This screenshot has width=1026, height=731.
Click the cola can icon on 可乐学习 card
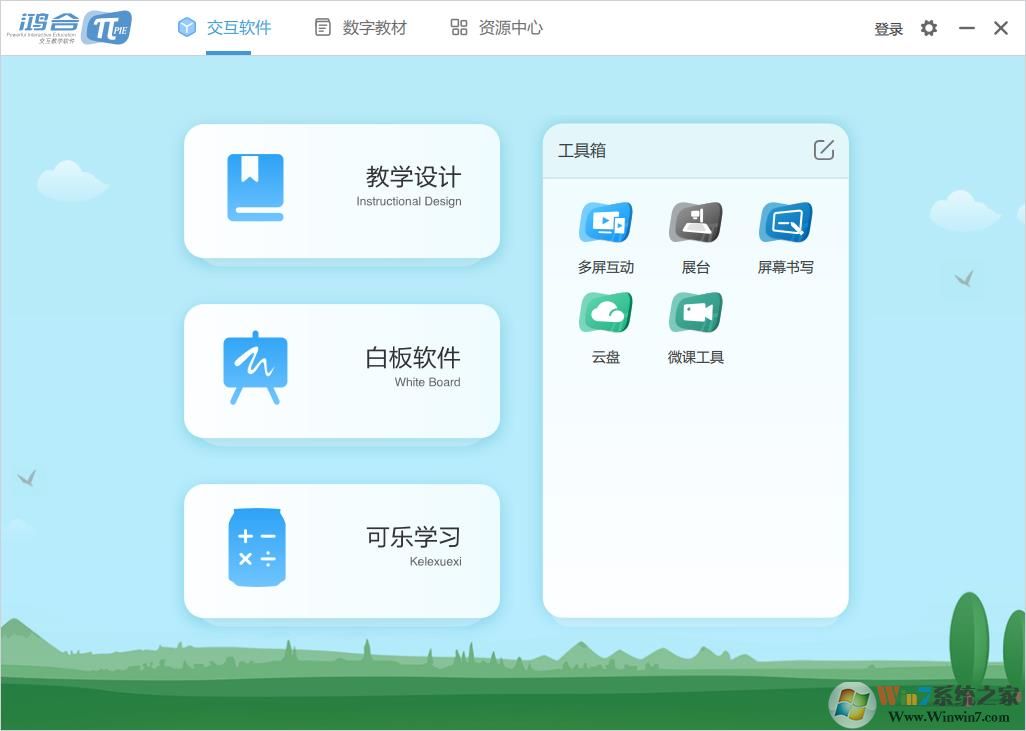[257, 547]
